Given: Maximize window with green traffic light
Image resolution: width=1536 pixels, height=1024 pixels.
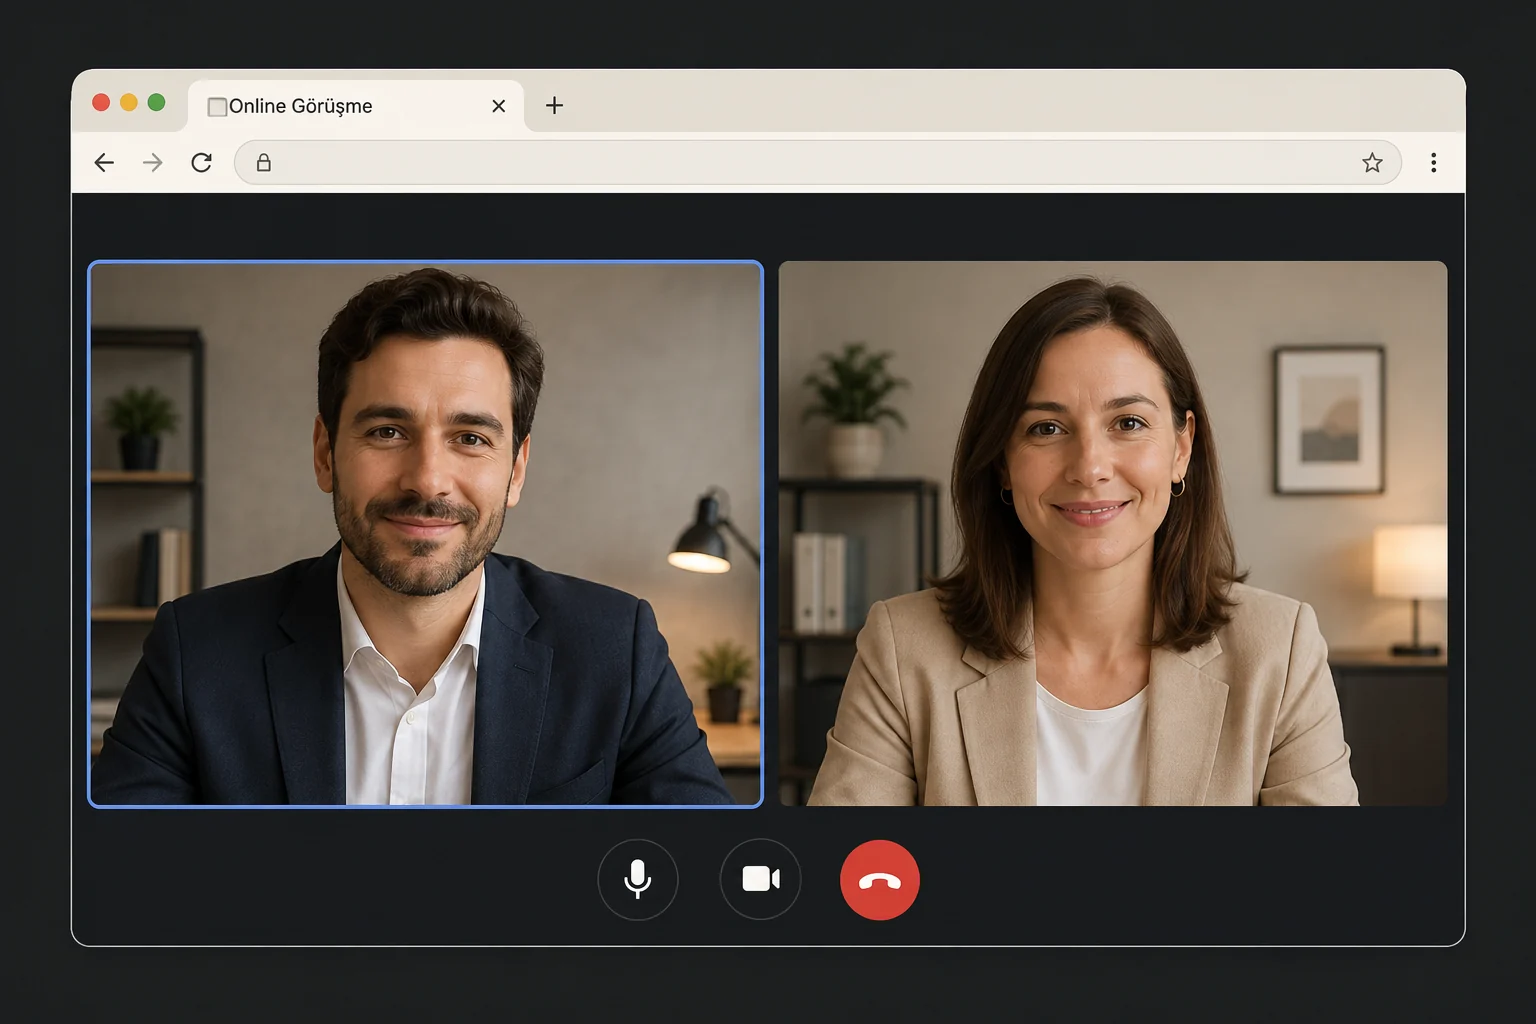Looking at the screenshot, I should (x=156, y=102).
